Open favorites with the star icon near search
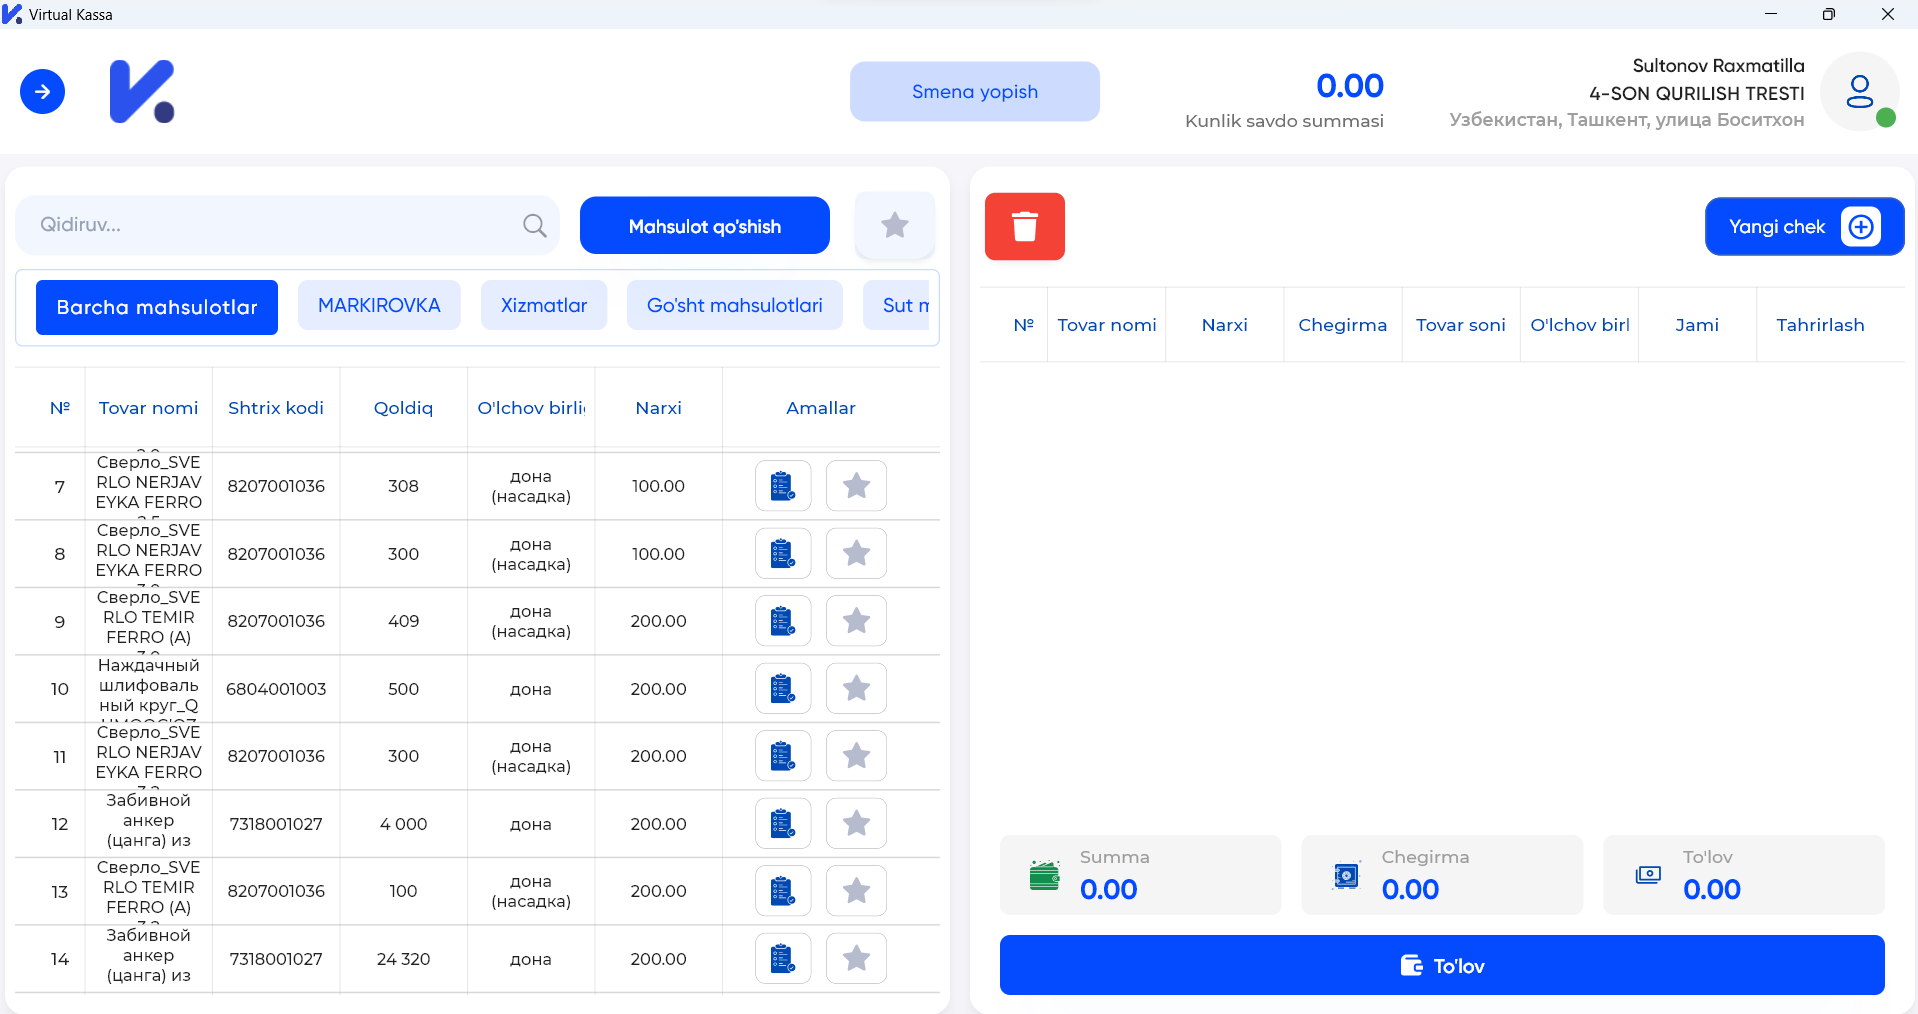 click(894, 225)
